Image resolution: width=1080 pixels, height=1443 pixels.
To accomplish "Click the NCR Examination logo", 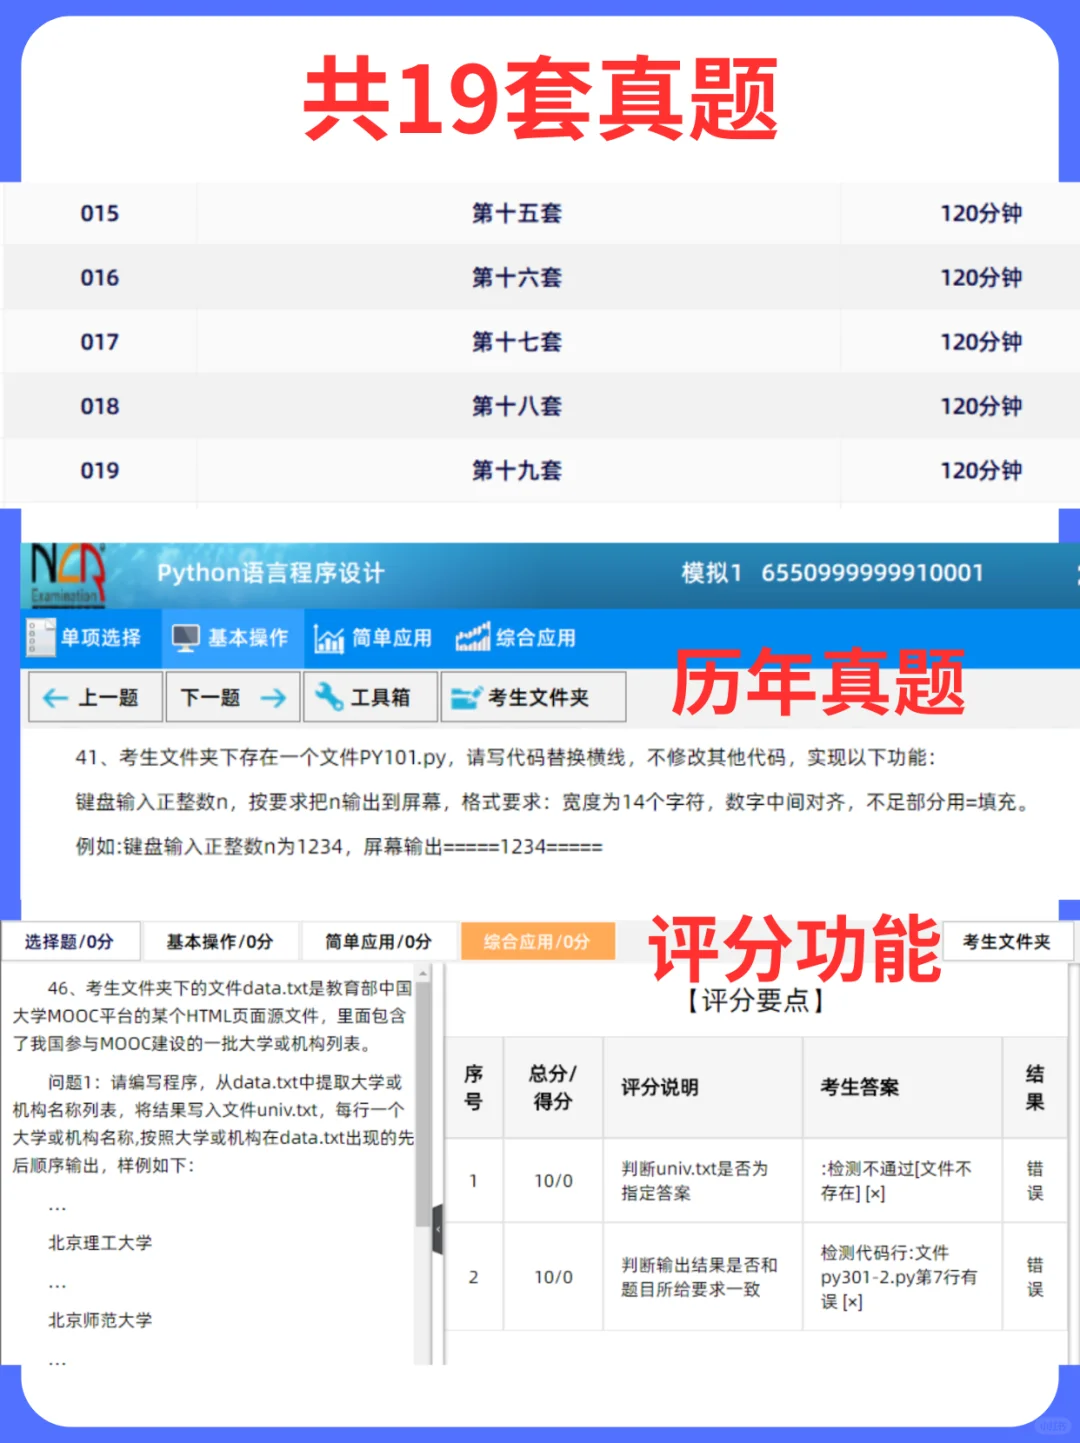I will [66, 572].
